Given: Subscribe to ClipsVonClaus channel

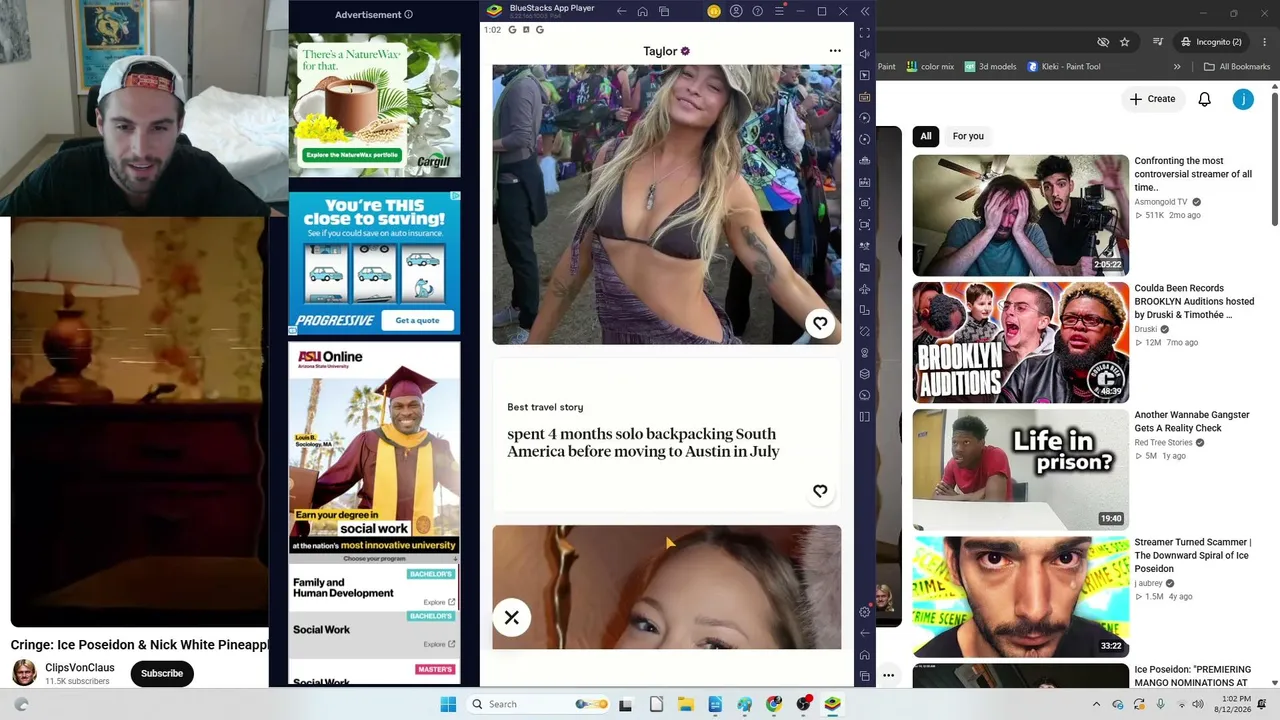Looking at the screenshot, I should [162, 674].
